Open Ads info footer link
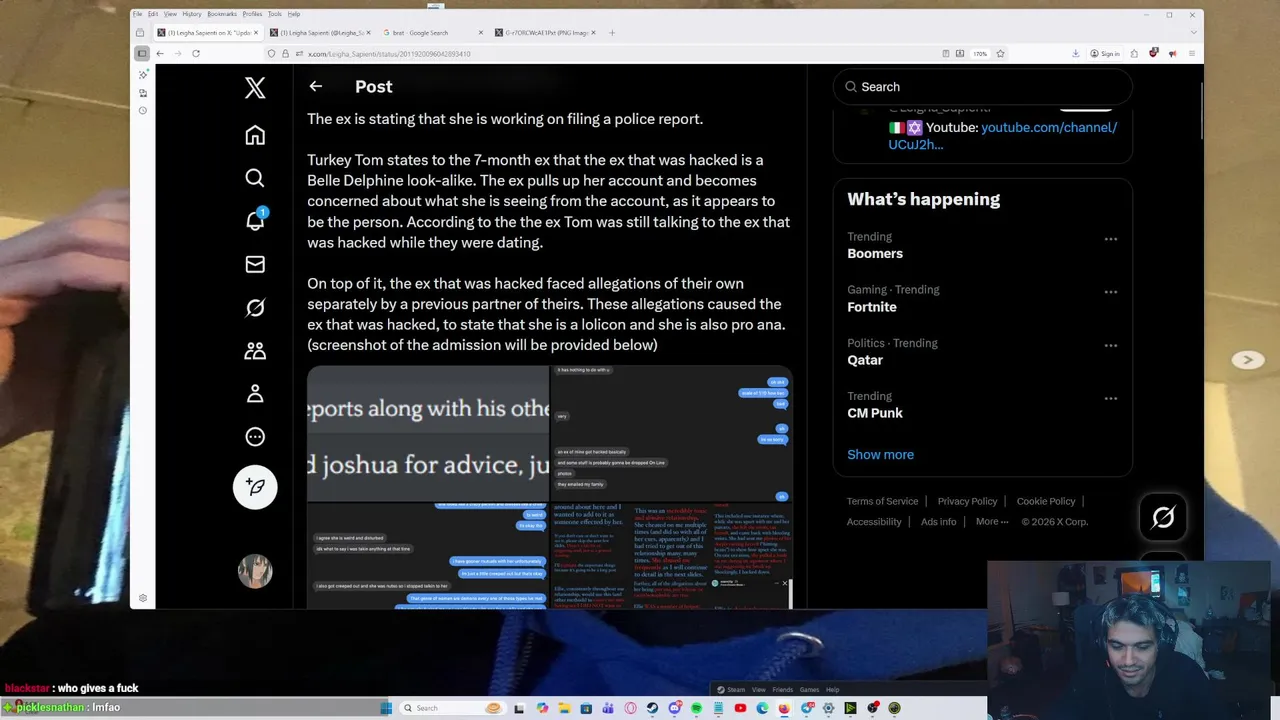This screenshot has width=1280, height=720. point(939,521)
